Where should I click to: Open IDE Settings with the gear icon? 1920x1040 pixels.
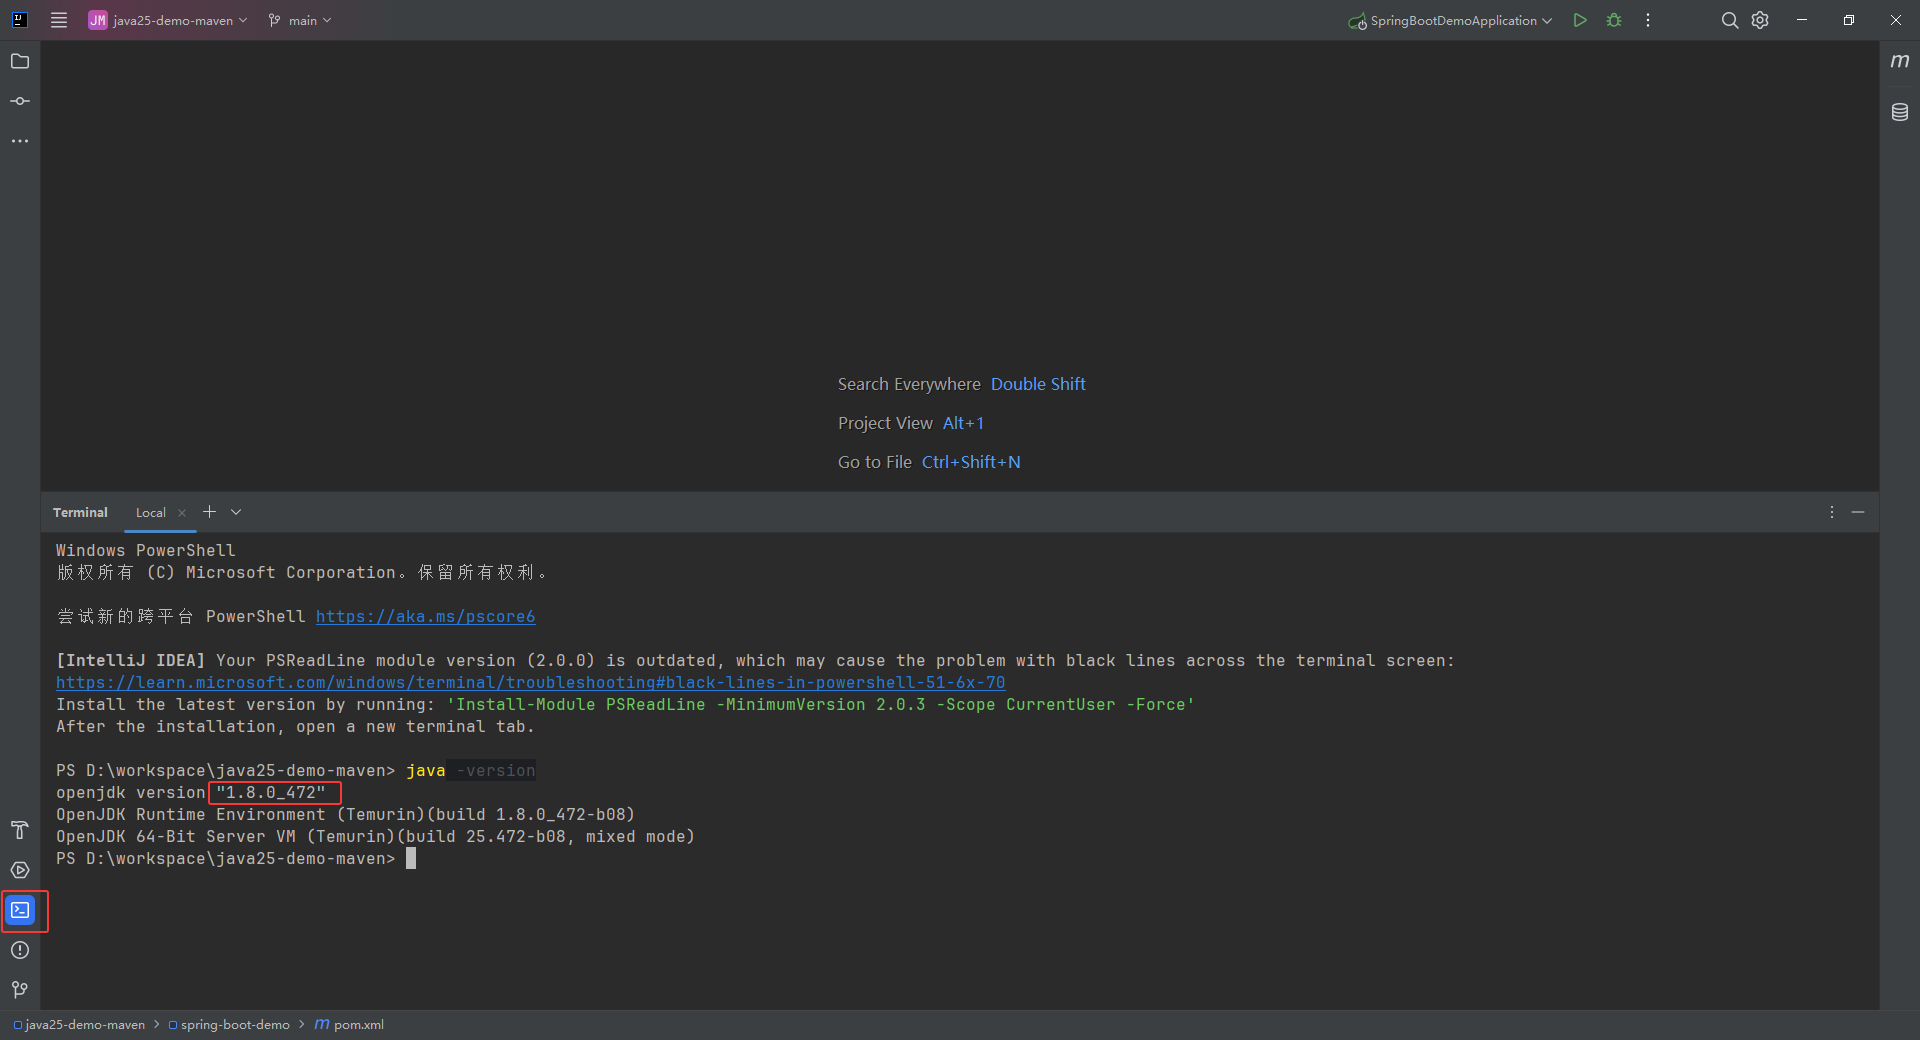(x=1760, y=20)
